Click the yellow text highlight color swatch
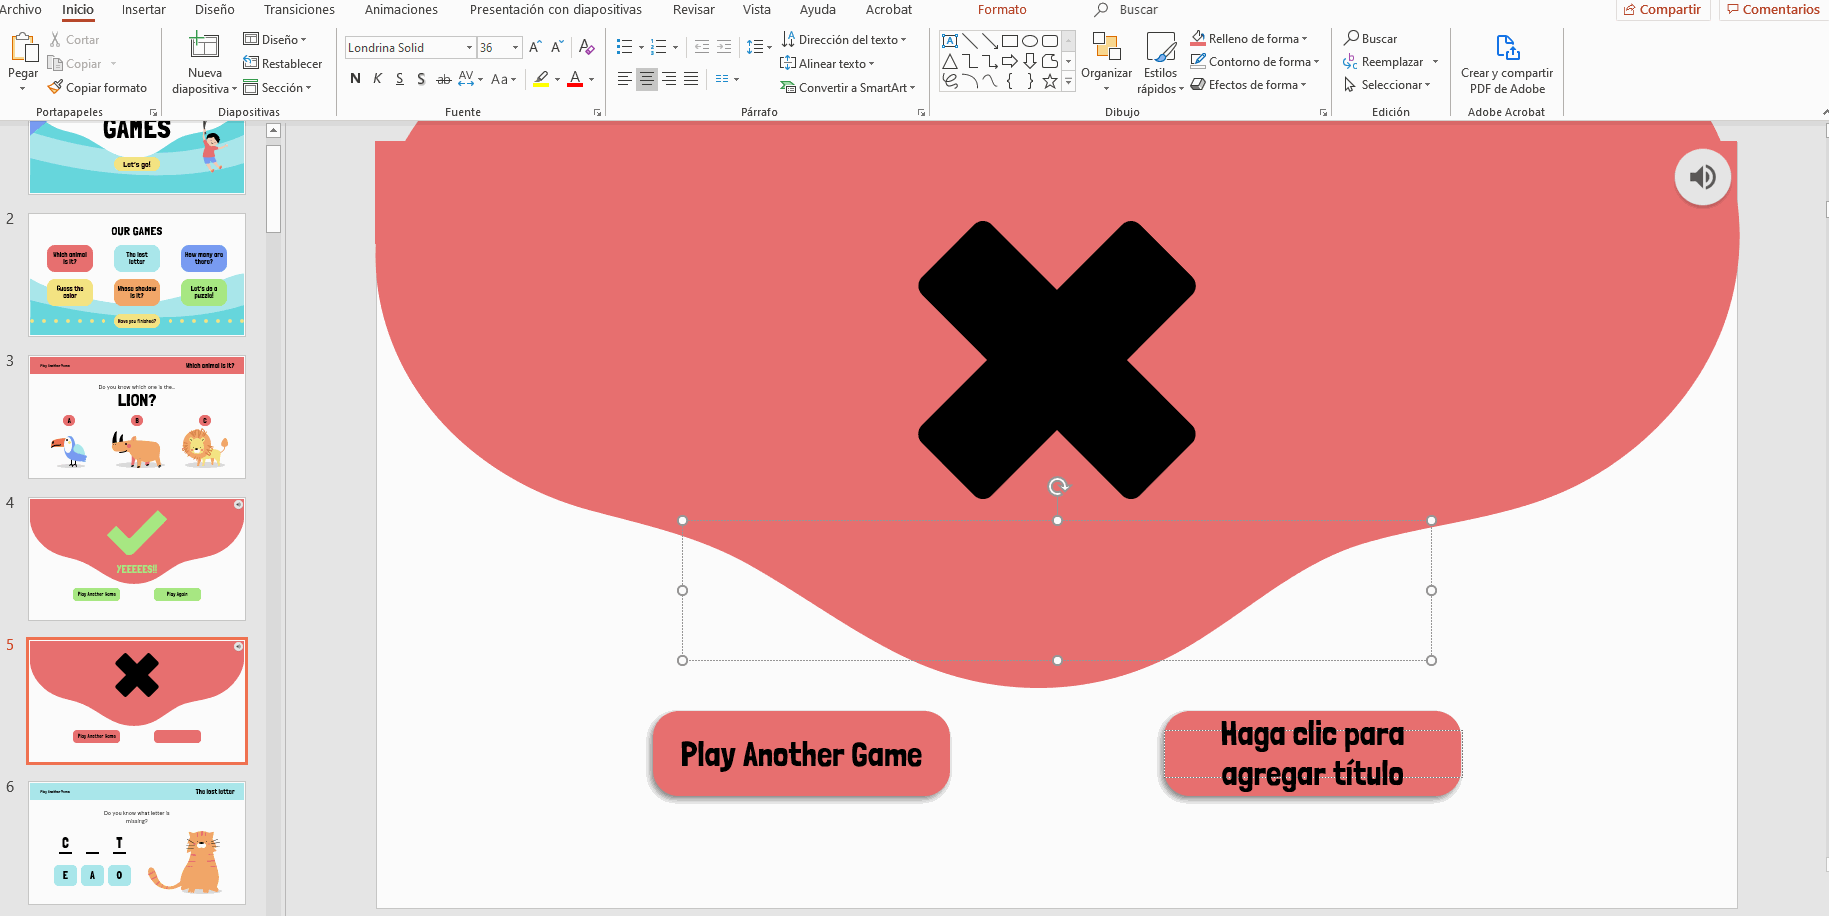 coord(541,79)
